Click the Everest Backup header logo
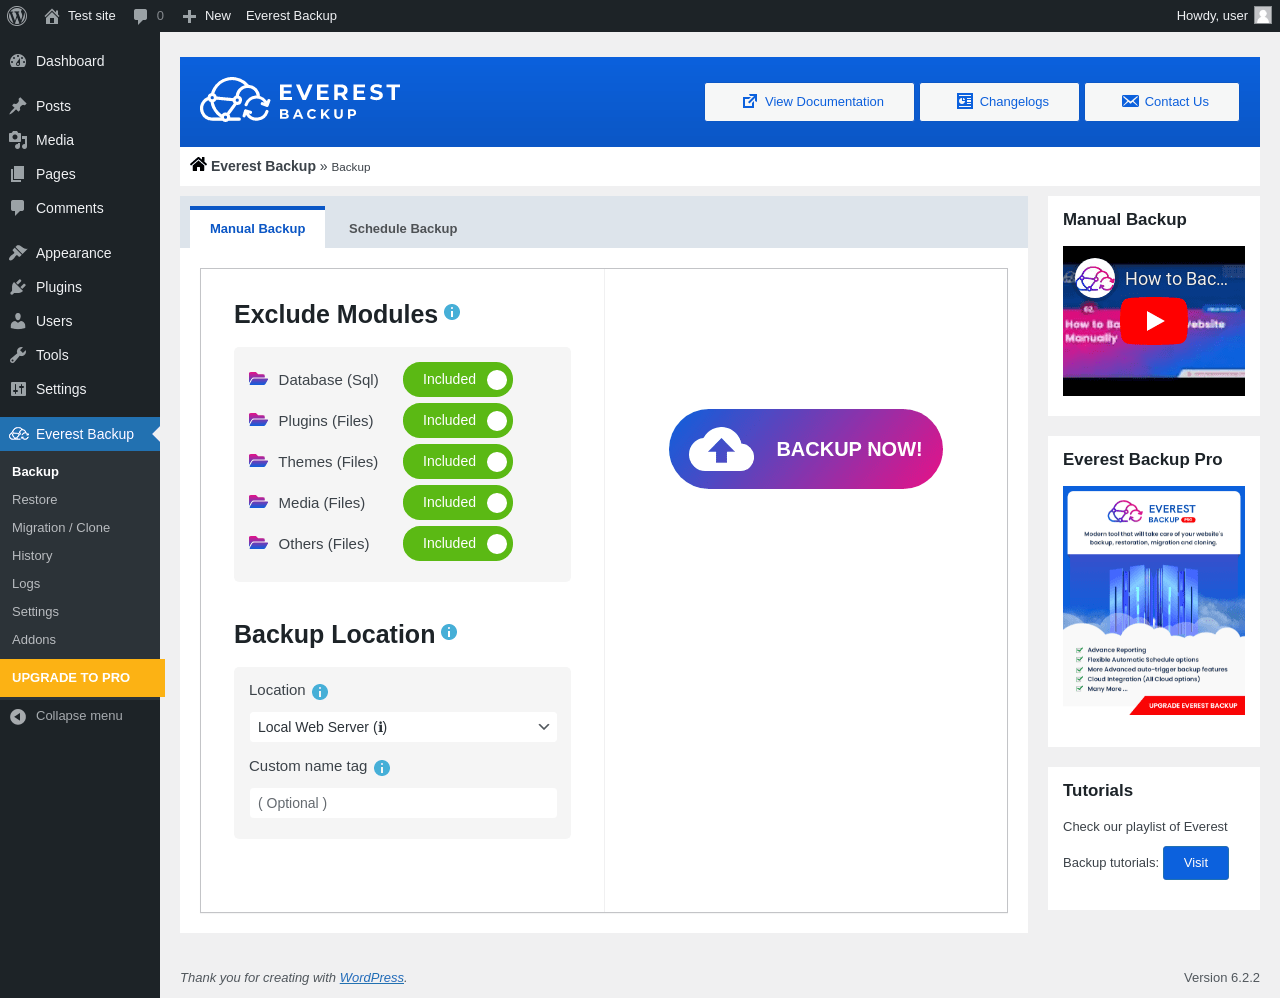 click(300, 100)
